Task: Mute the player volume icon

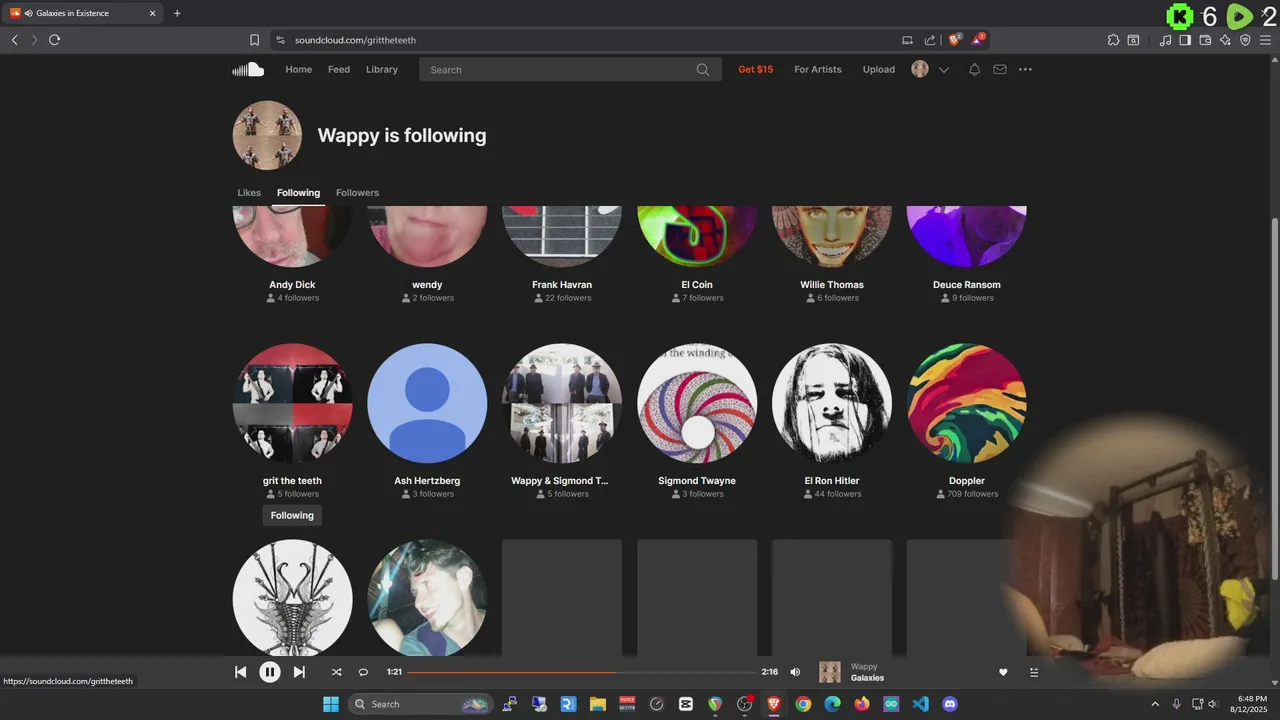Action: click(795, 672)
